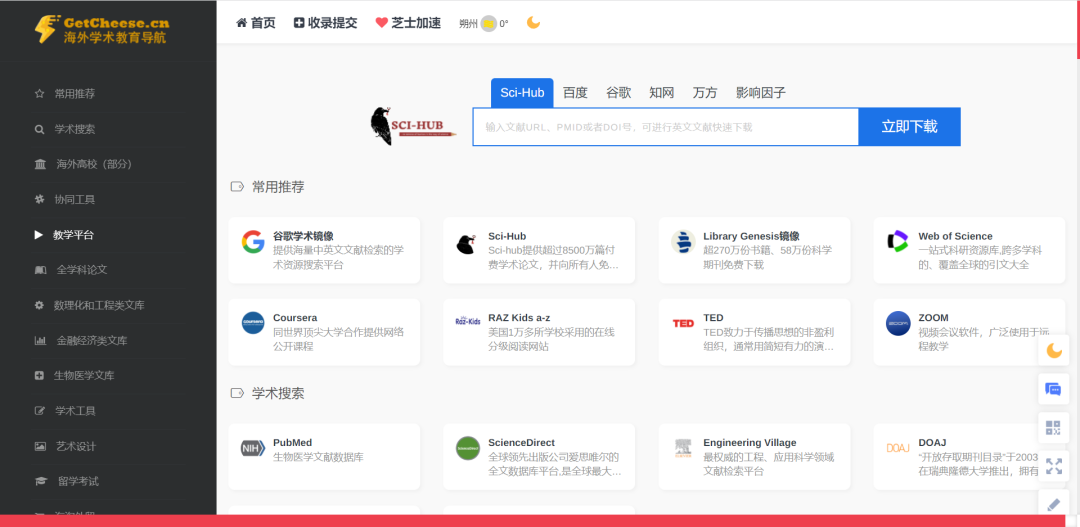
Task: Click the ZOOM logo icon
Action: [x=898, y=323]
